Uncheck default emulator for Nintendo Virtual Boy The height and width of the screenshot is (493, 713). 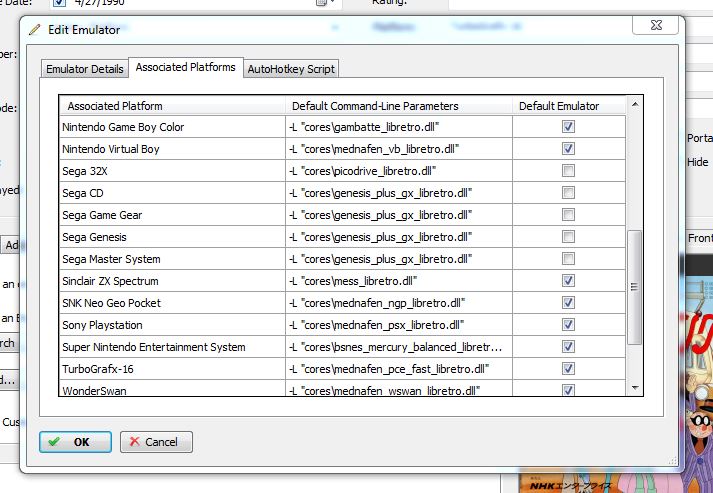pyautogui.click(x=568, y=148)
